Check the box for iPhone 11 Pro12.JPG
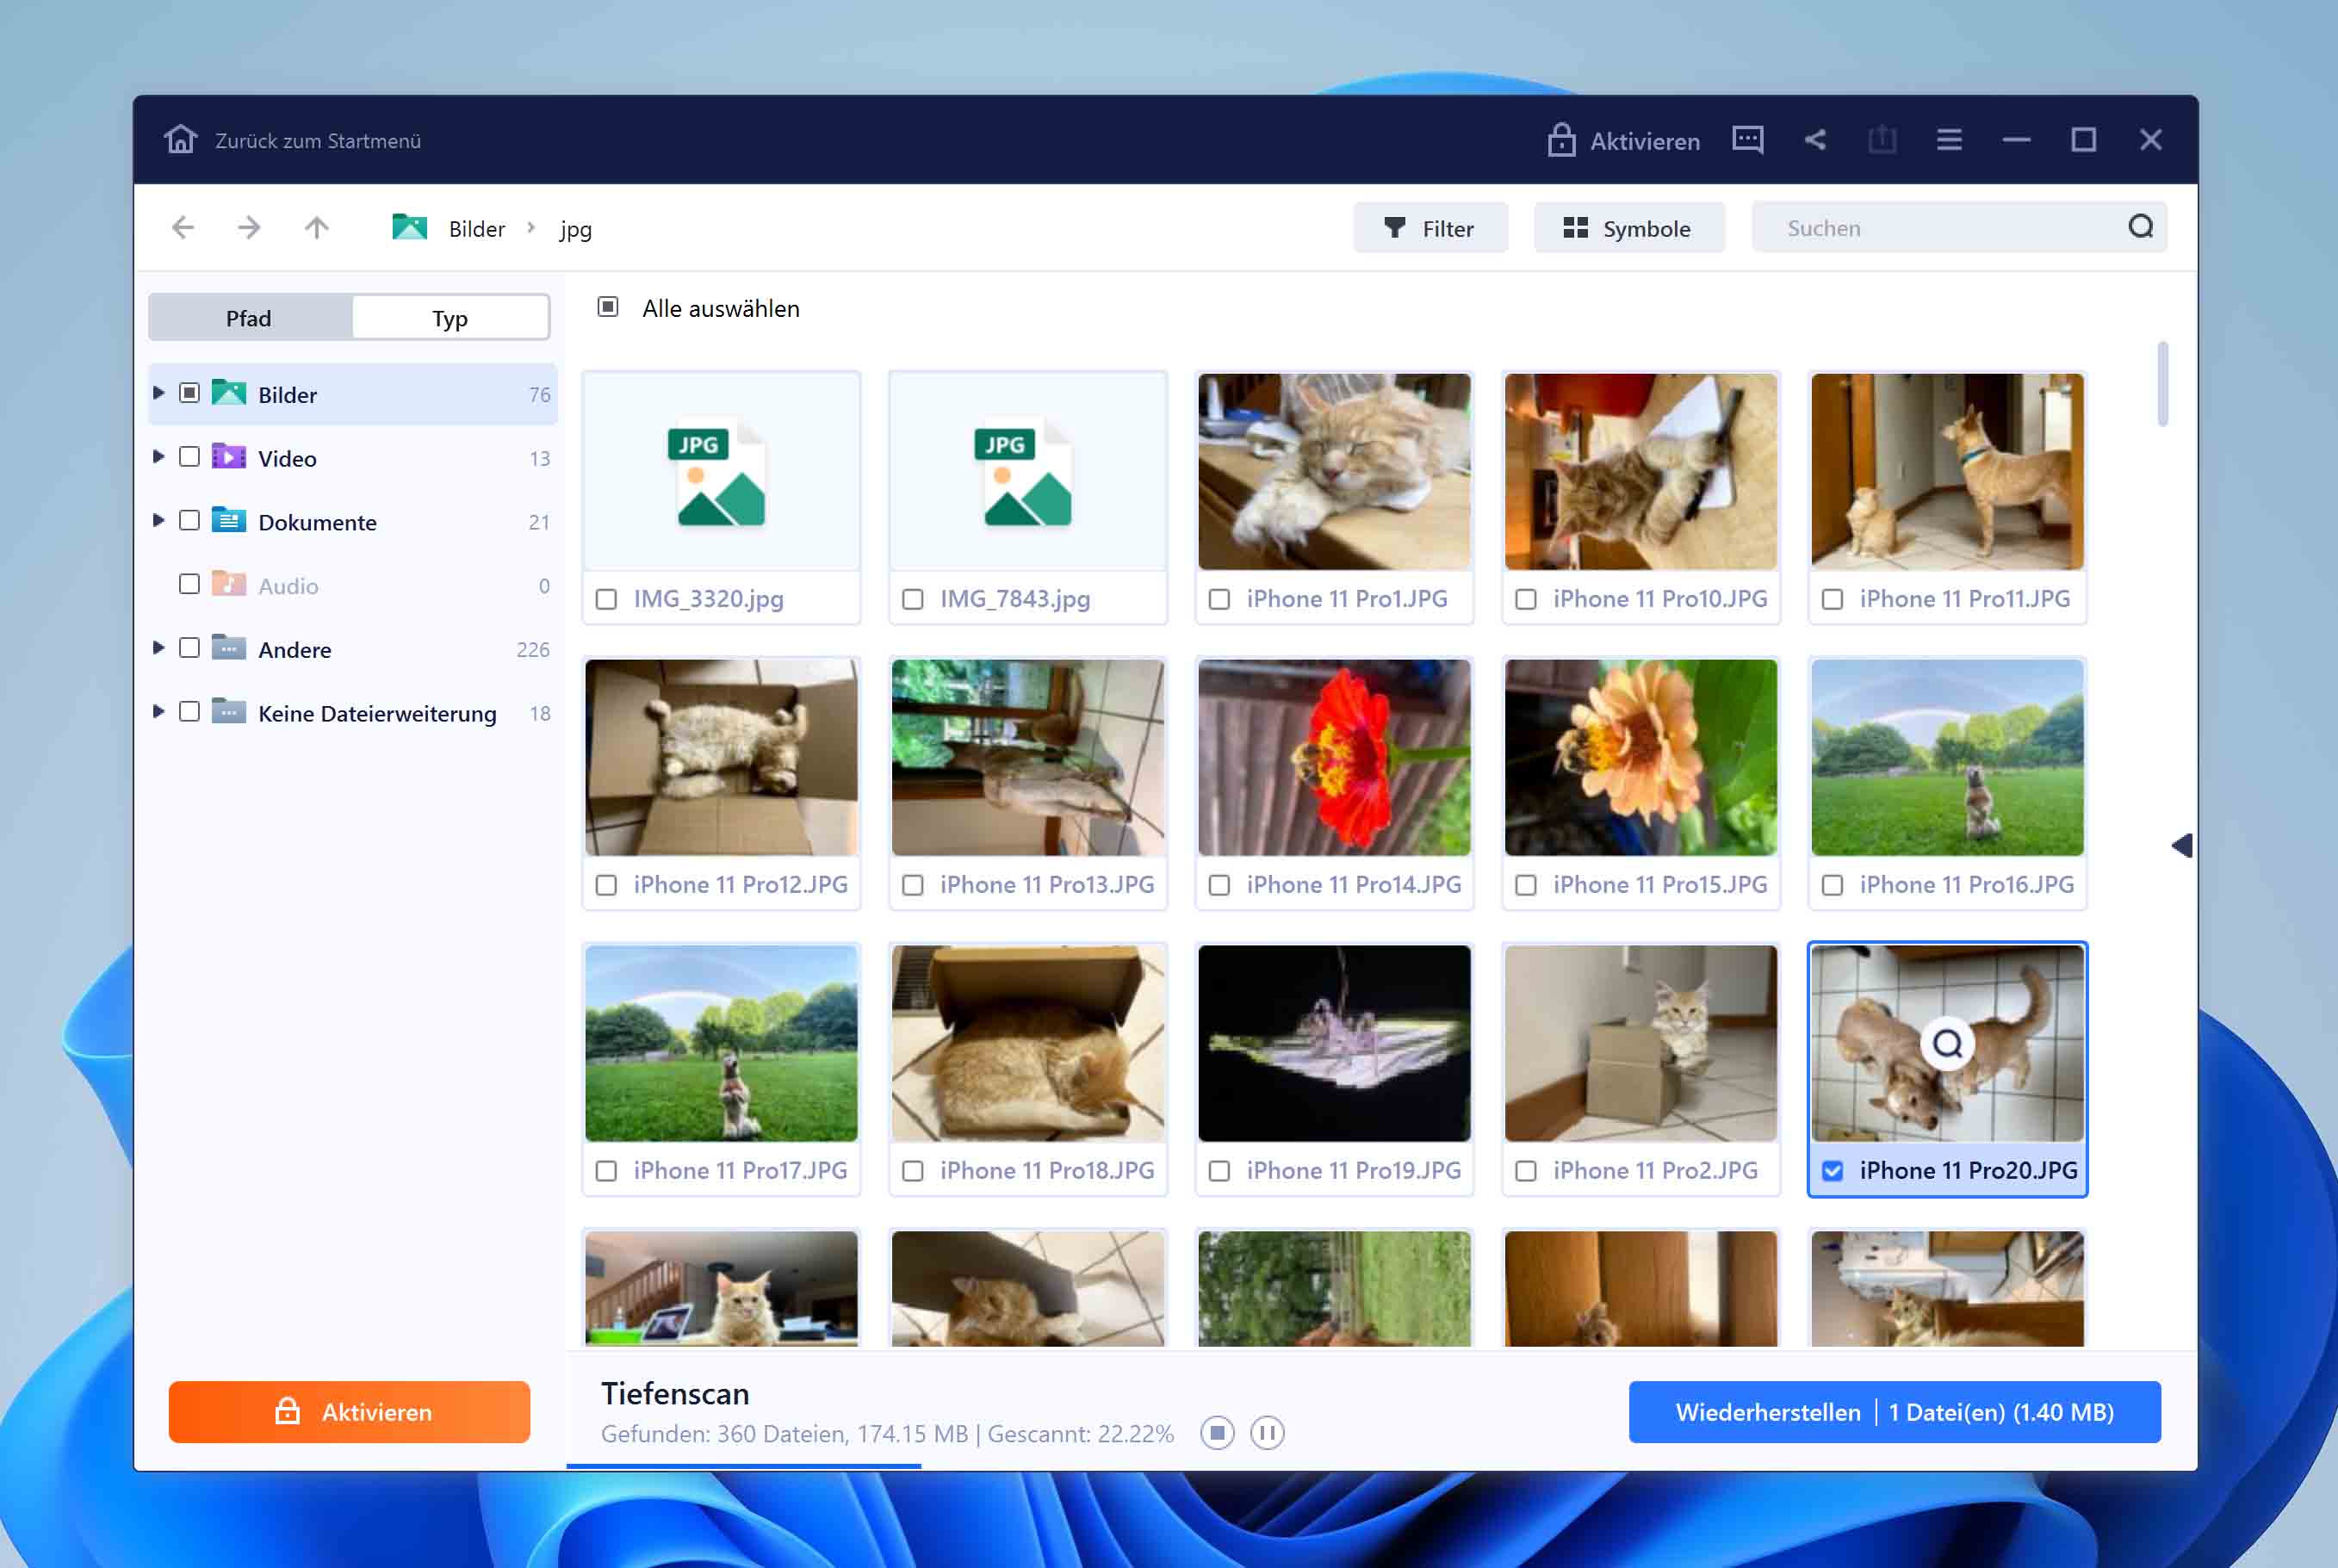 point(606,885)
